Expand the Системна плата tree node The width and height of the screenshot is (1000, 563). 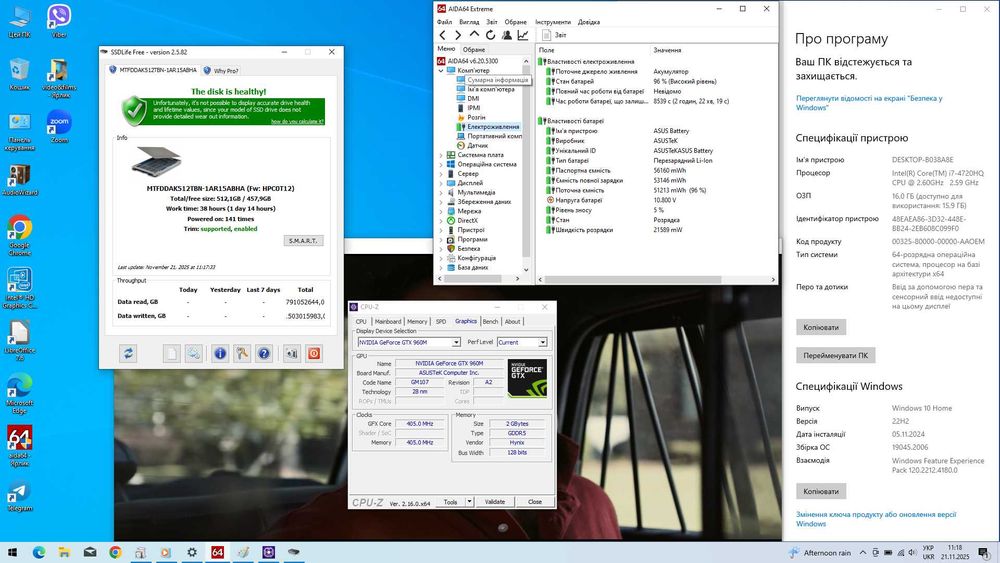coord(441,155)
